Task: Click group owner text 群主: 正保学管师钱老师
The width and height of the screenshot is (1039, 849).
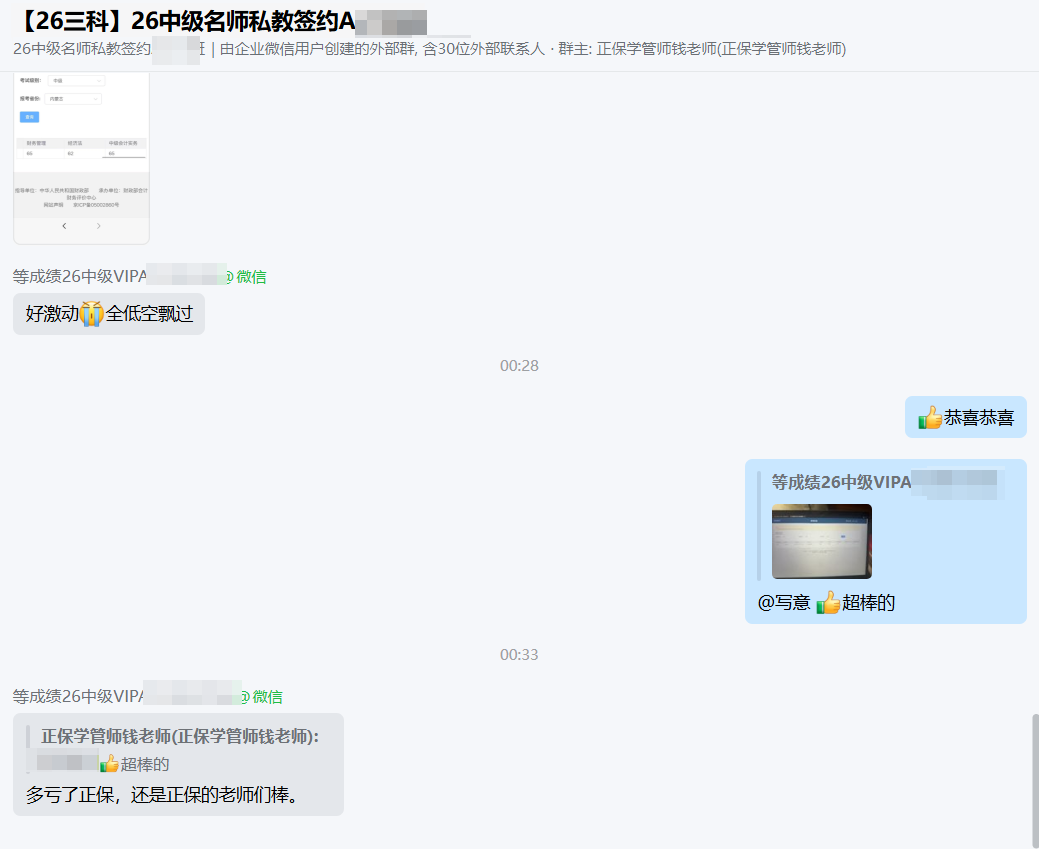Action: (x=702, y=49)
